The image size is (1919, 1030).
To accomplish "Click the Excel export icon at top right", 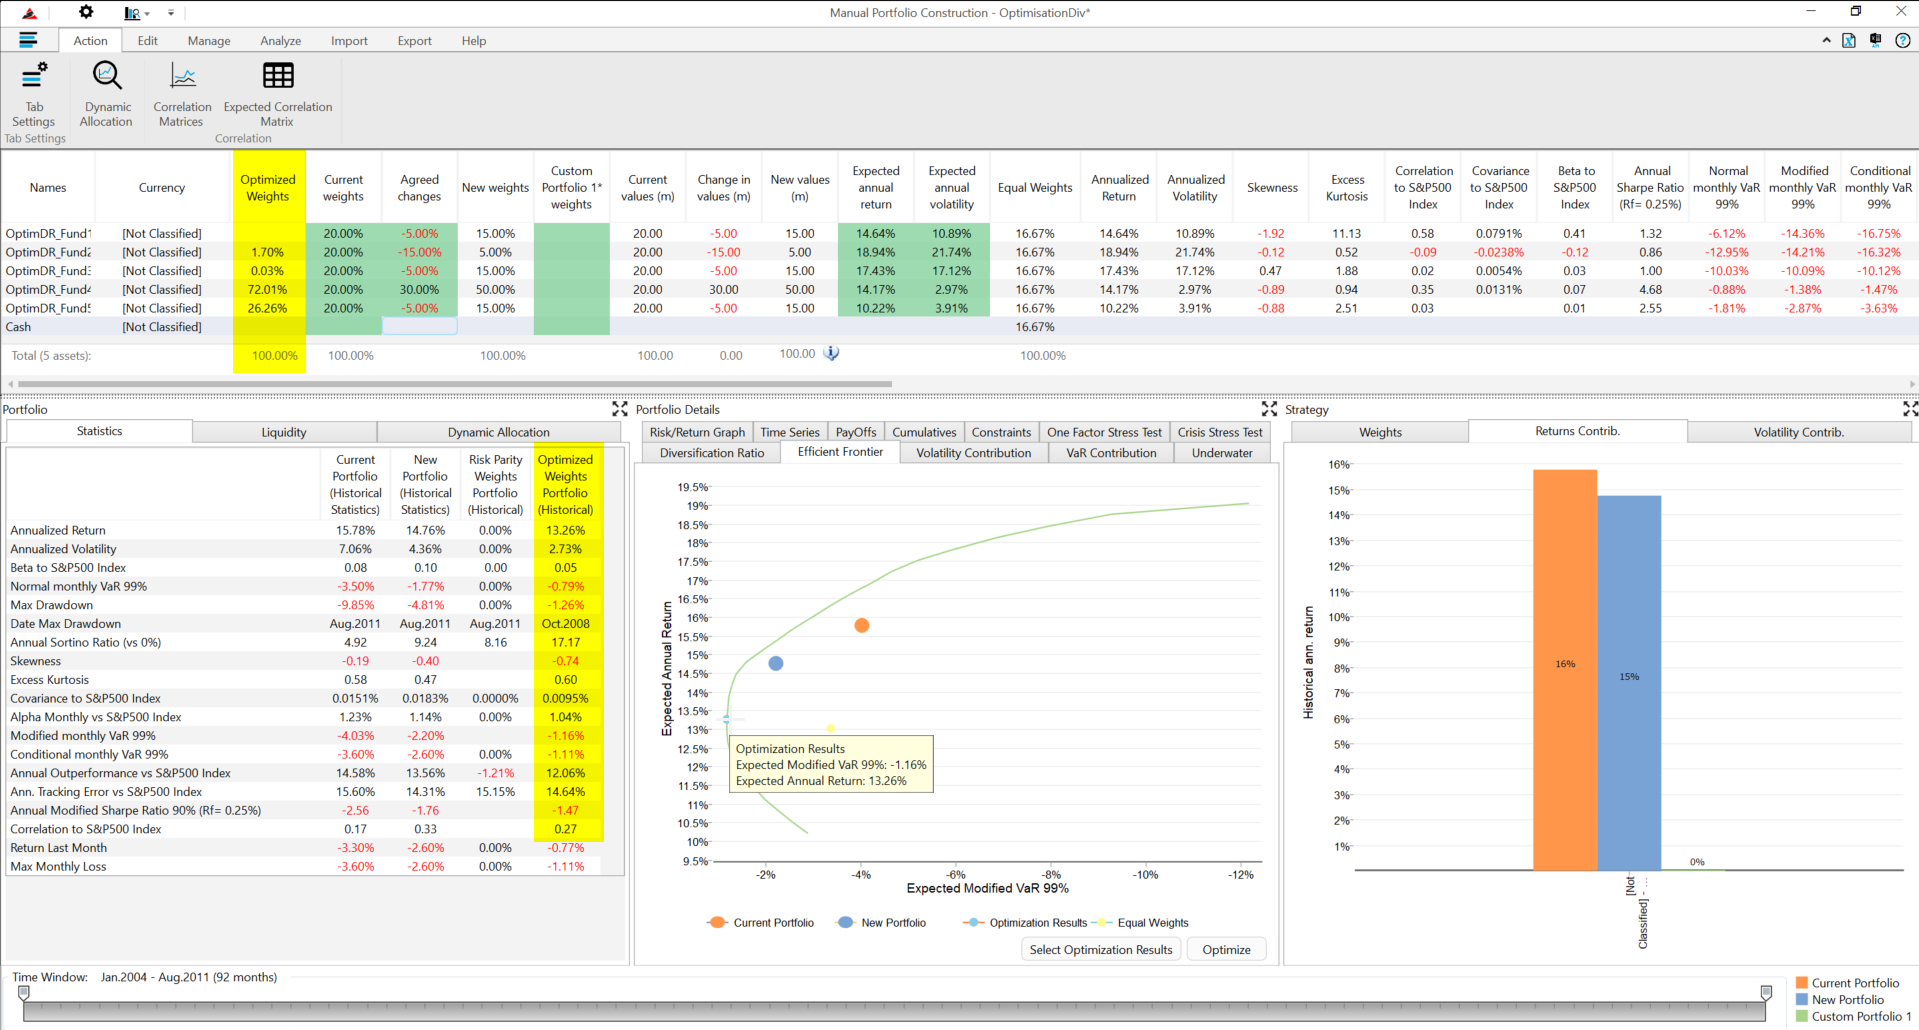I will pos(1849,41).
